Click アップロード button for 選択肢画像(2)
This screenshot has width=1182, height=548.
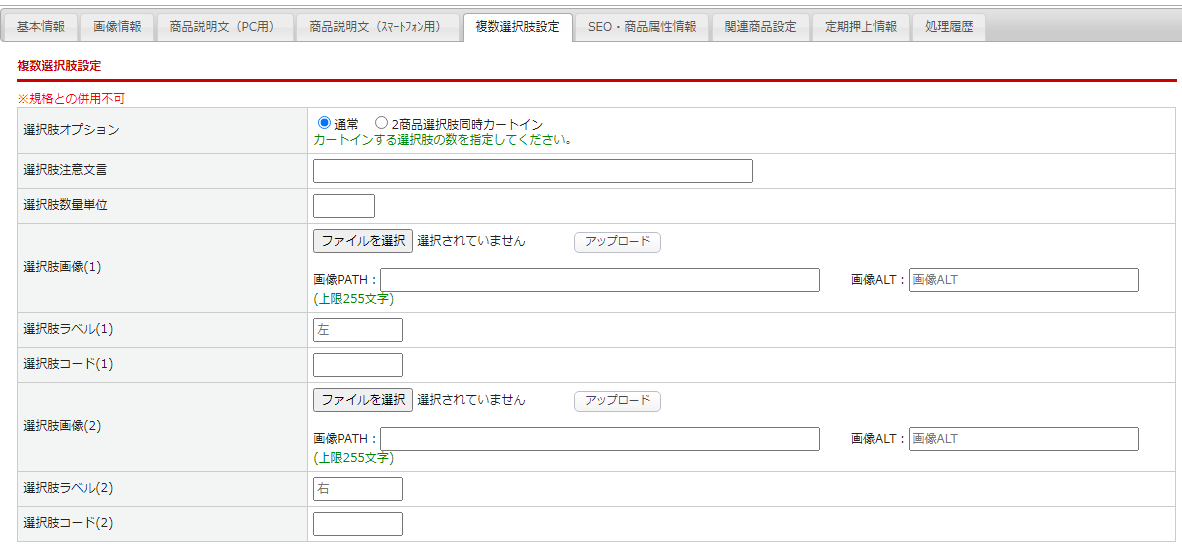click(617, 401)
